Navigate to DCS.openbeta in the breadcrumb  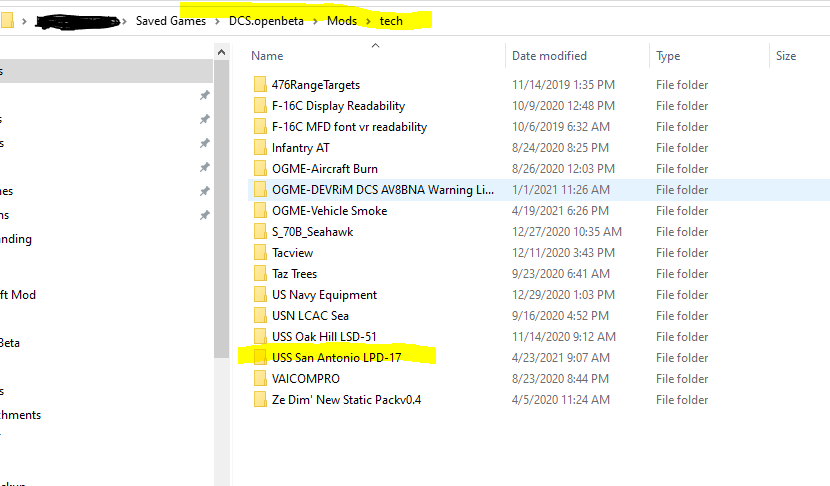(x=266, y=21)
